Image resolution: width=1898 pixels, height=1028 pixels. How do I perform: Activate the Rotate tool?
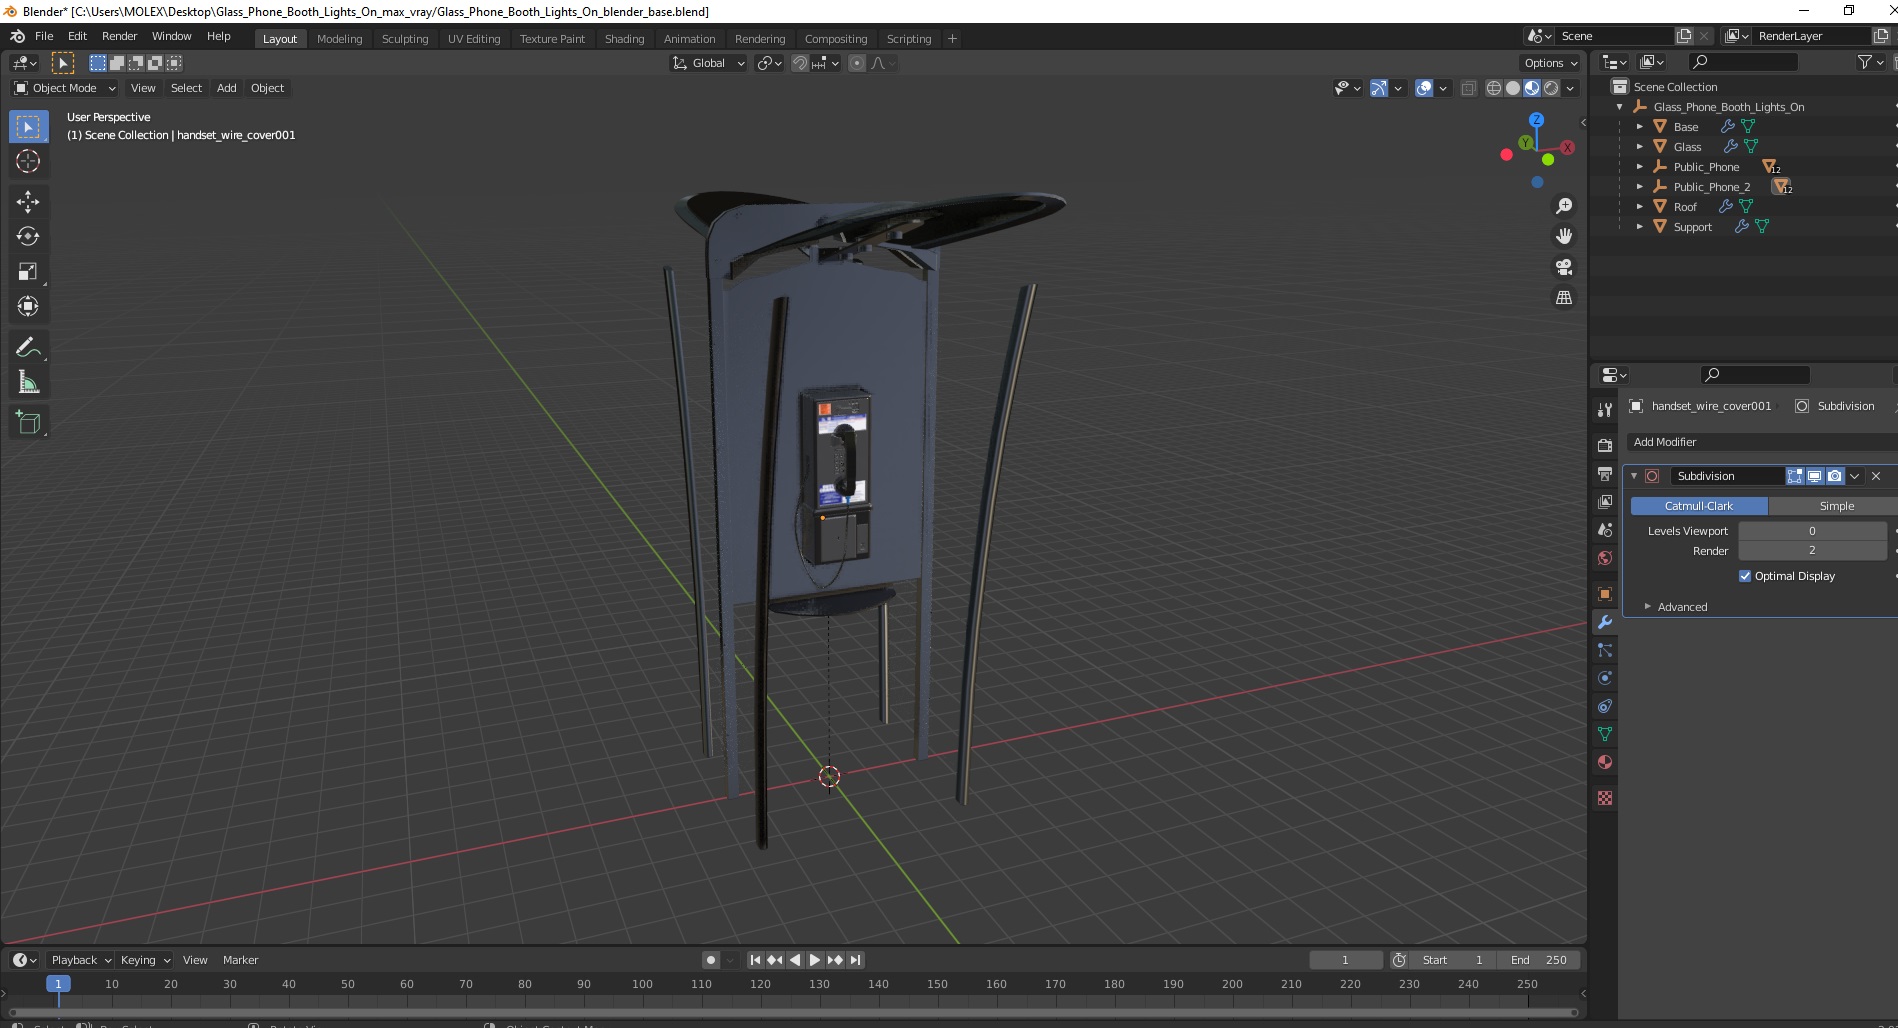pos(28,237)
